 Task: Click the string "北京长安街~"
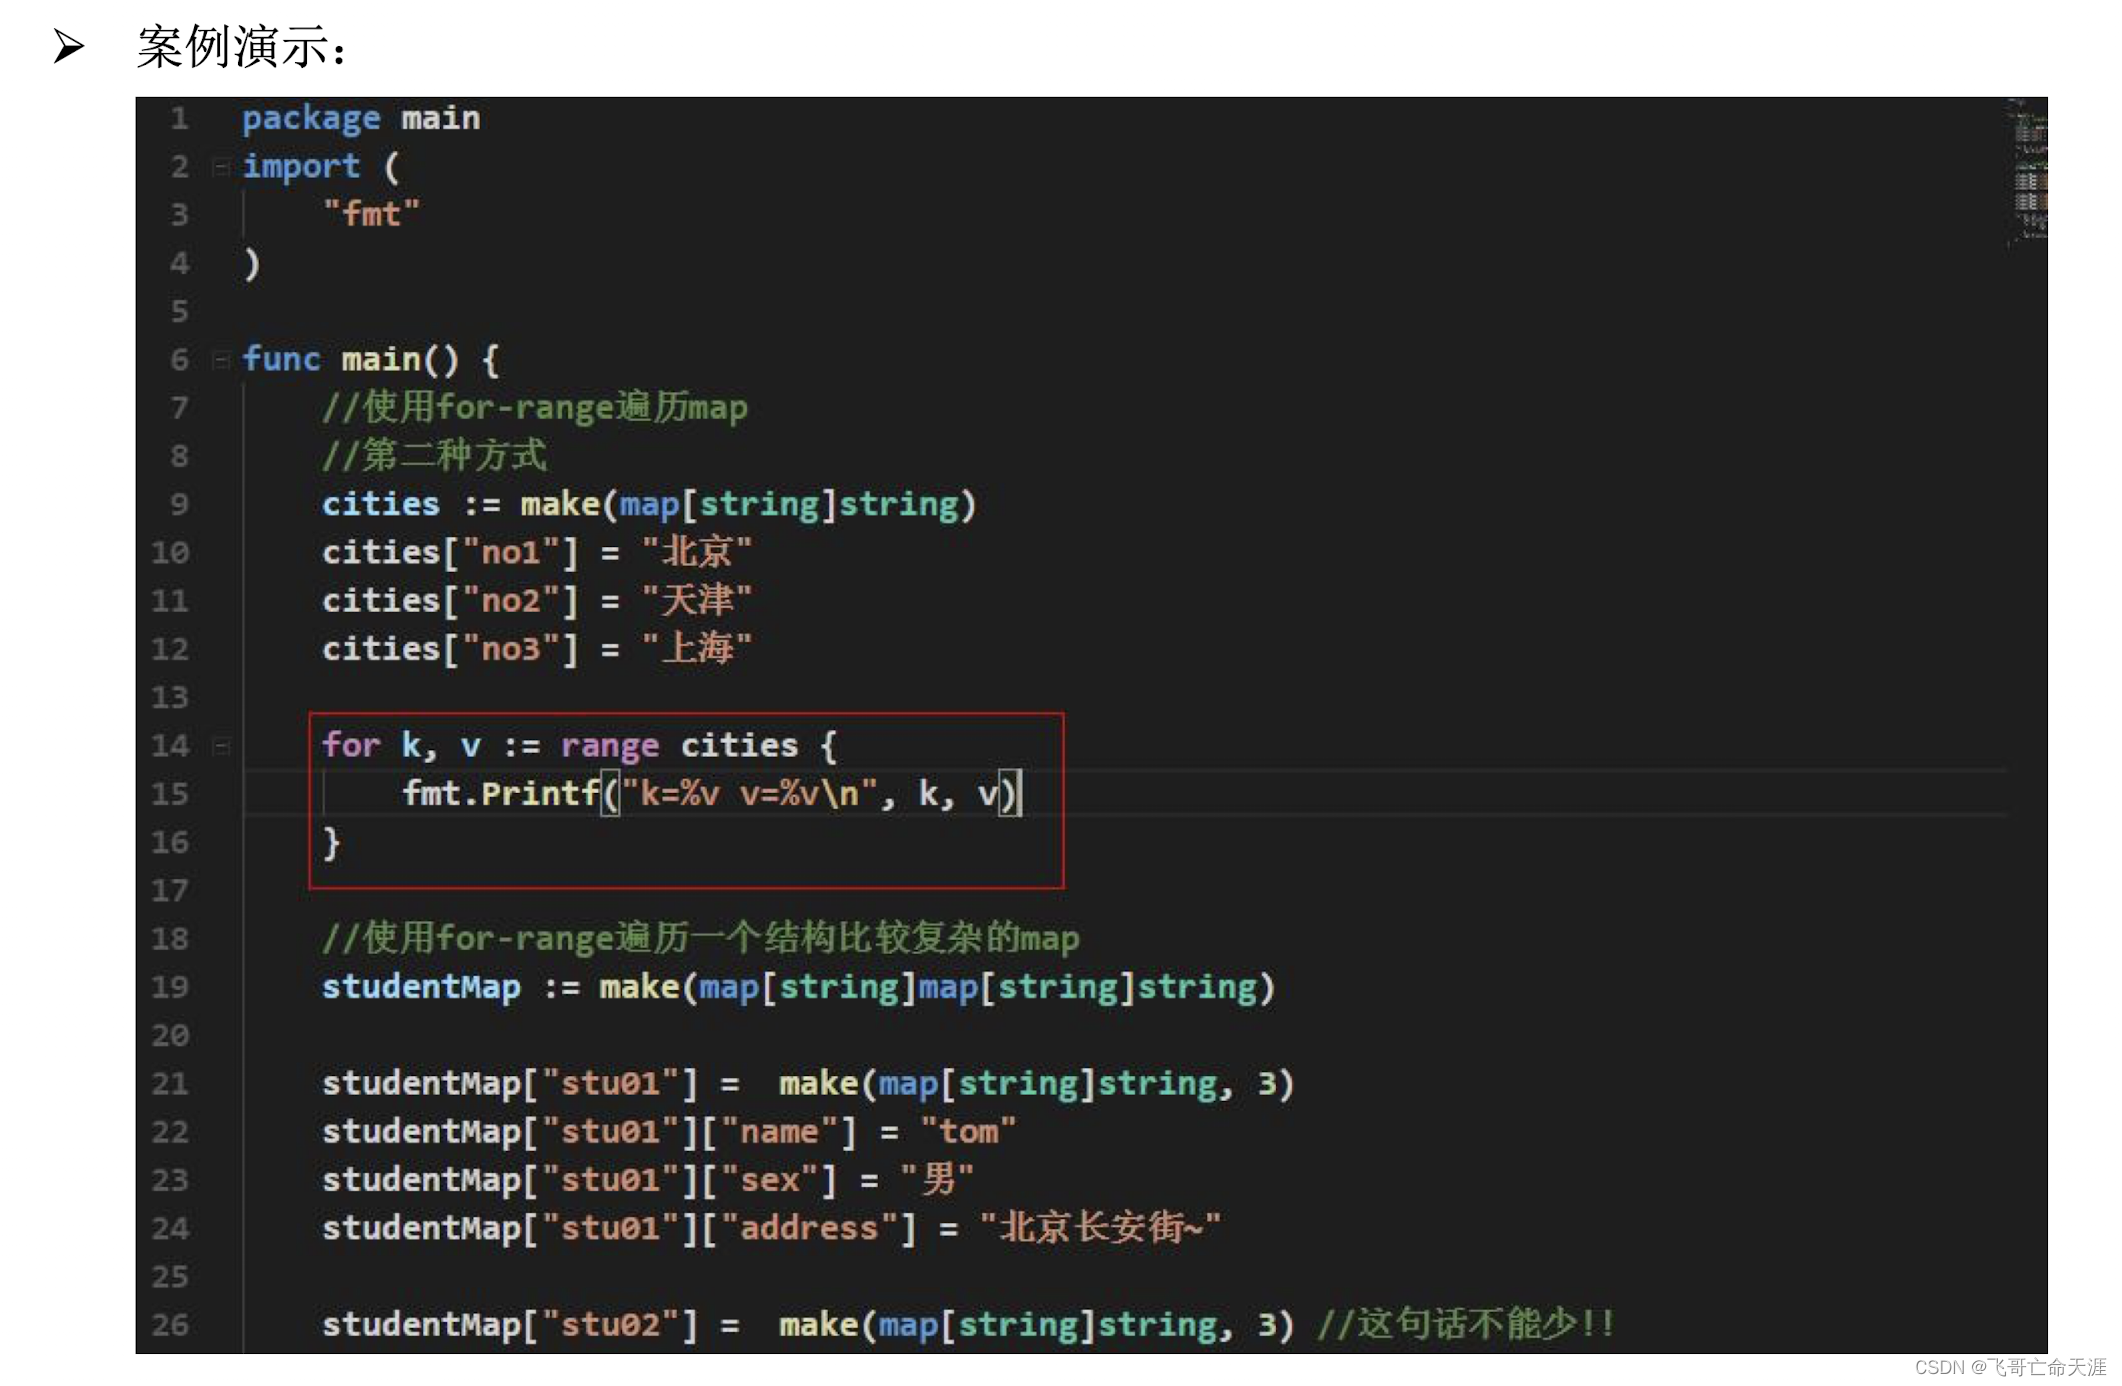(1101, 1228)
